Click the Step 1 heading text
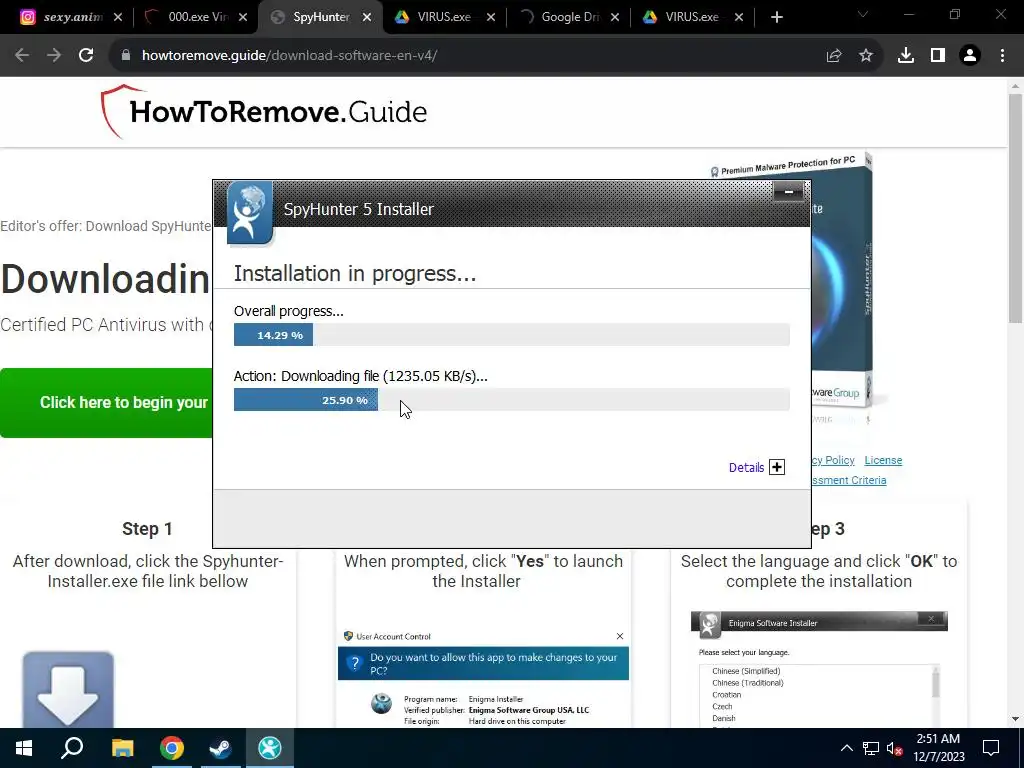 [x=147, y=529]
